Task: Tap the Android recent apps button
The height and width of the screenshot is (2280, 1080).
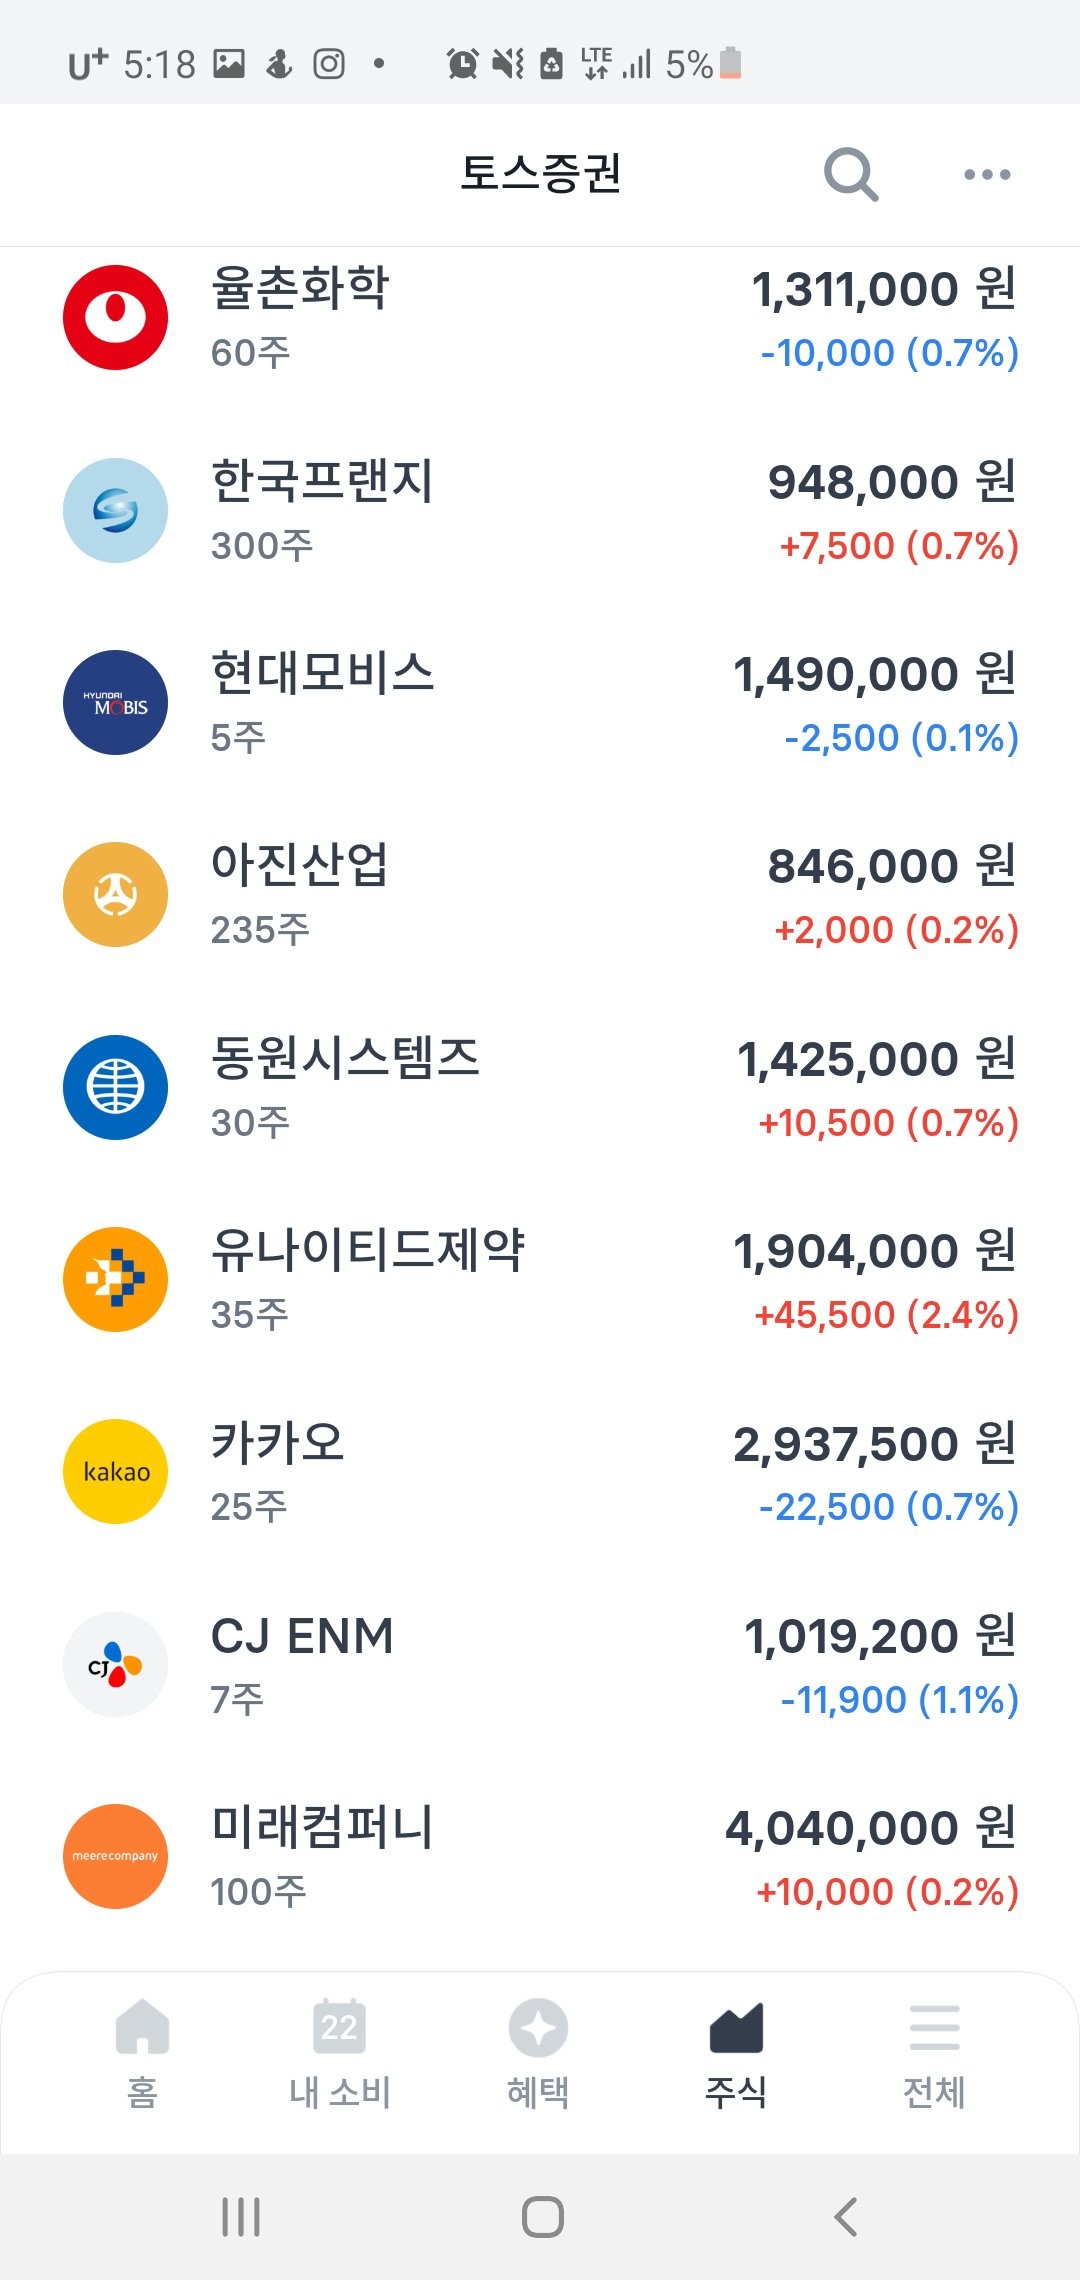Action: pyautogui.click(x=241, y=2217)
